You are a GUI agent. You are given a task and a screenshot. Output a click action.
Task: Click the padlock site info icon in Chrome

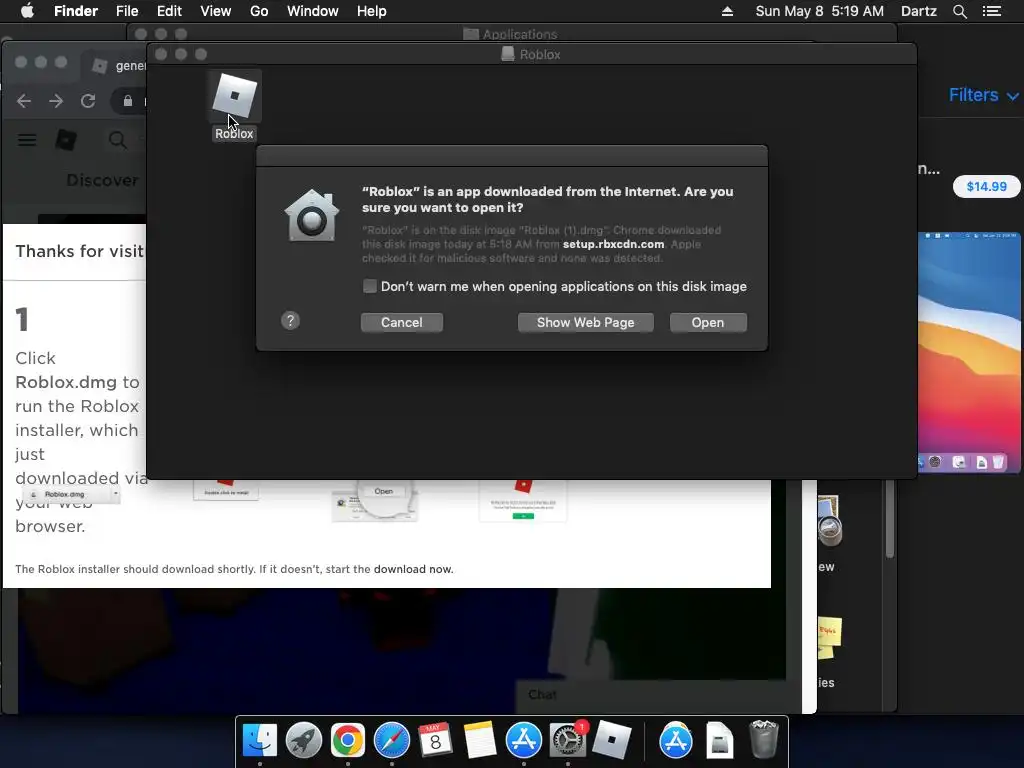[128, 101]
